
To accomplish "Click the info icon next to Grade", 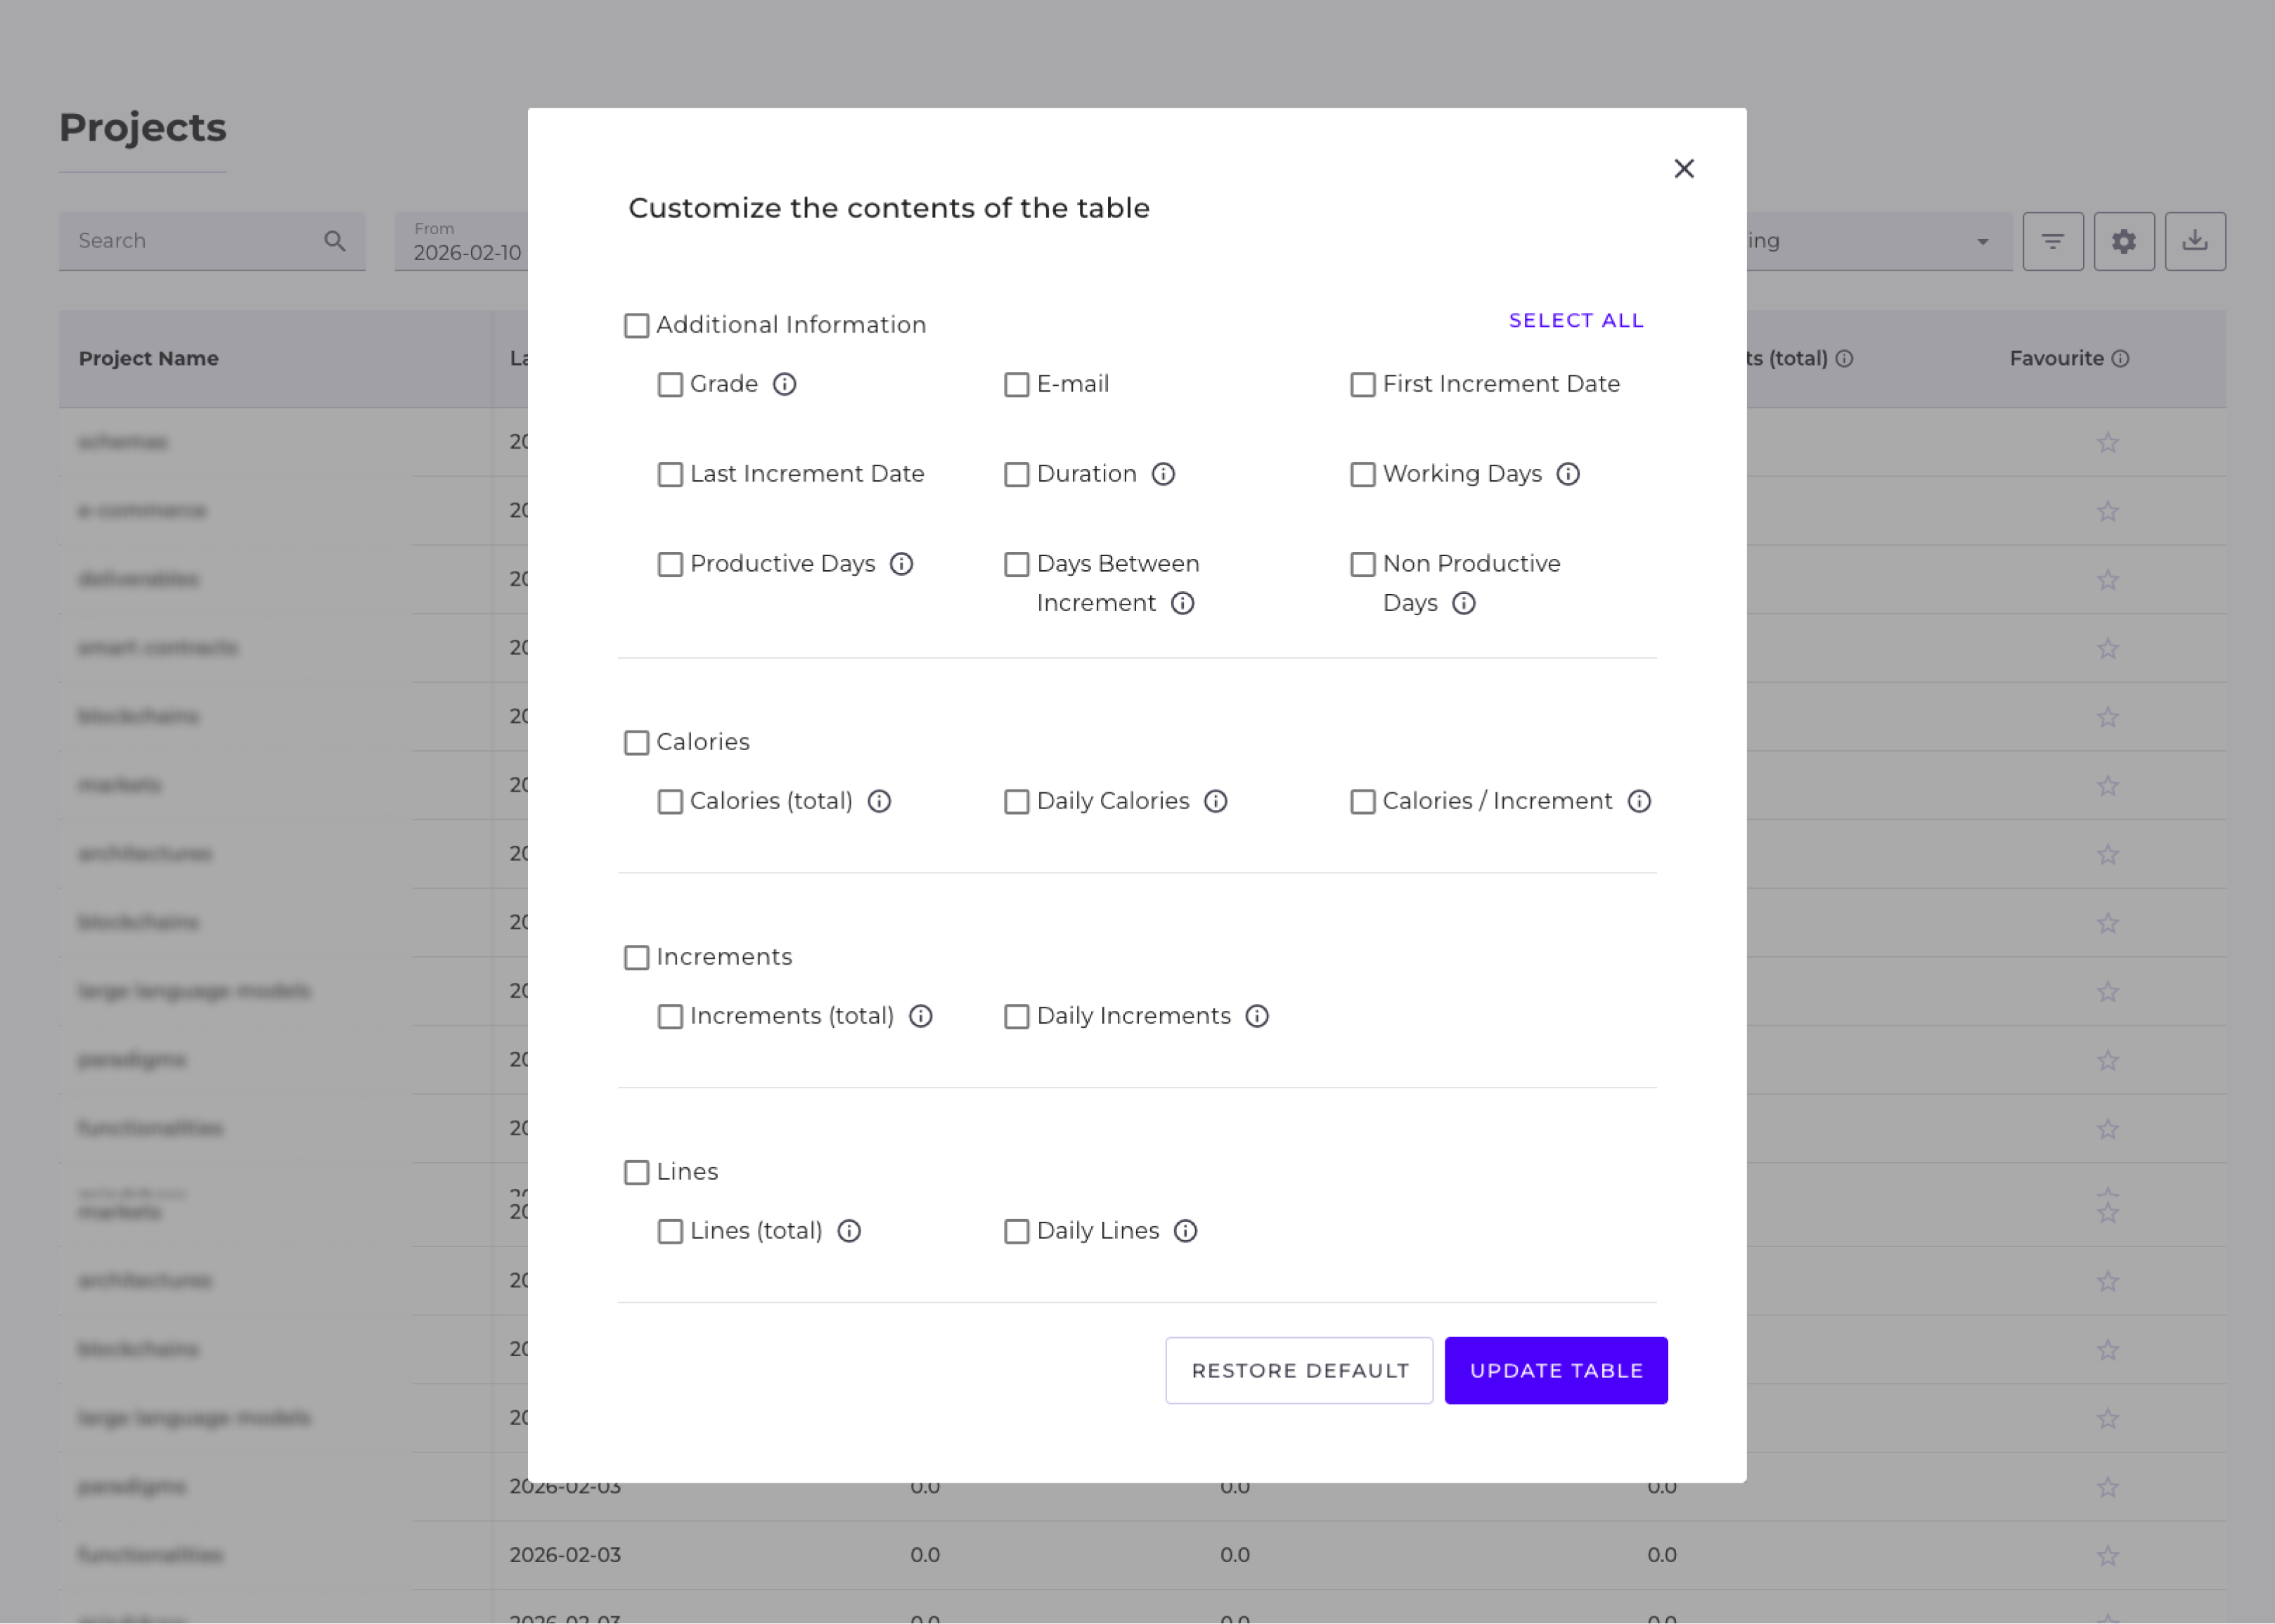I will 786,384.
